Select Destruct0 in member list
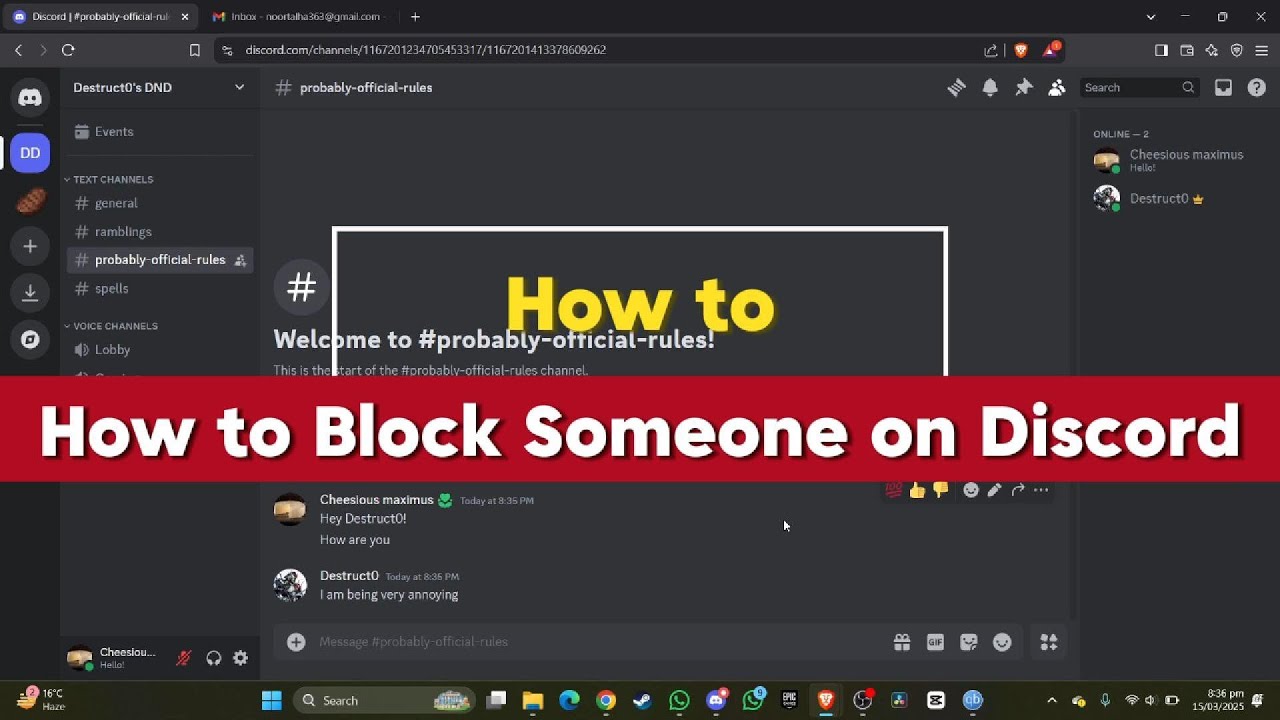The image size is (1280, 720). tap(1176, 198)
